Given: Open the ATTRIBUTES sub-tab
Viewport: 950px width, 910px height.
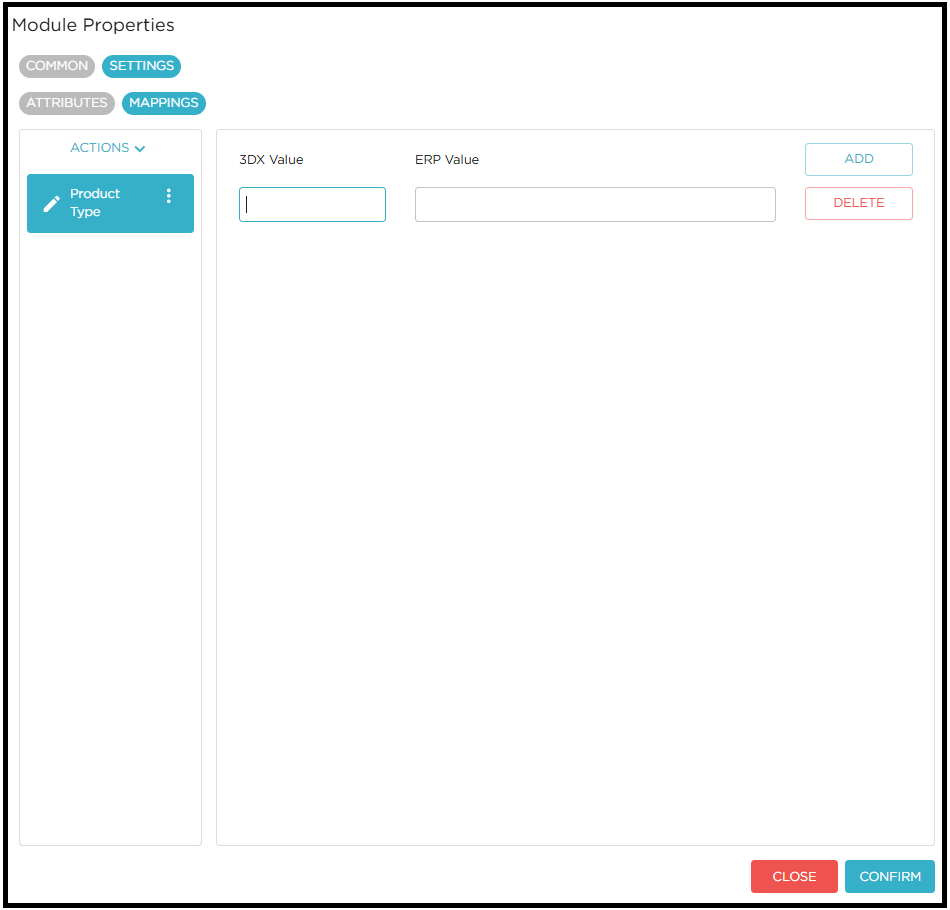Looking at the screenshot, I should 67,103.
